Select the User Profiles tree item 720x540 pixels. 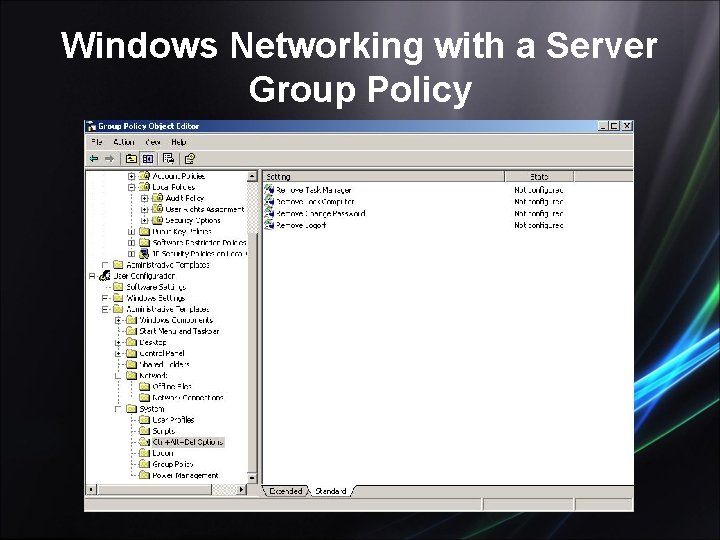[x=173, y=420]
